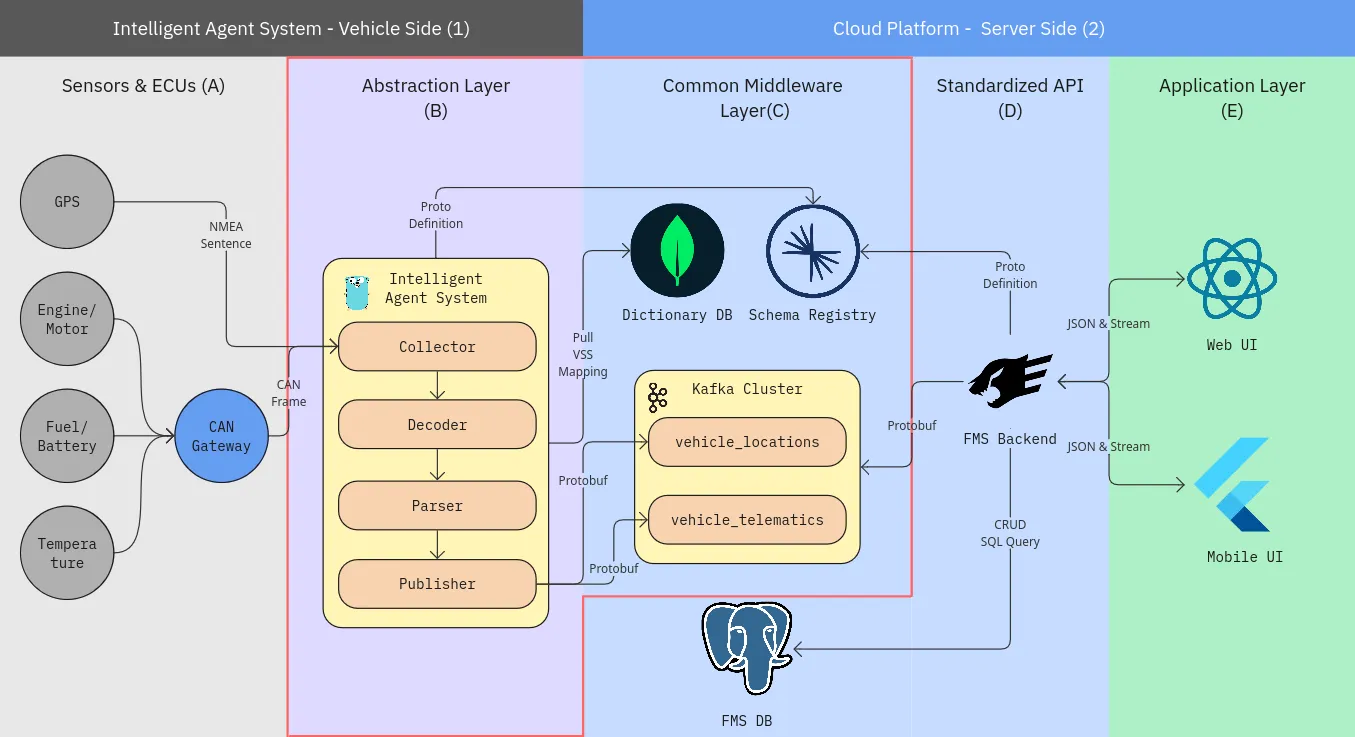
Task: Click the CAN Frame label
Action: click(288, 393)
